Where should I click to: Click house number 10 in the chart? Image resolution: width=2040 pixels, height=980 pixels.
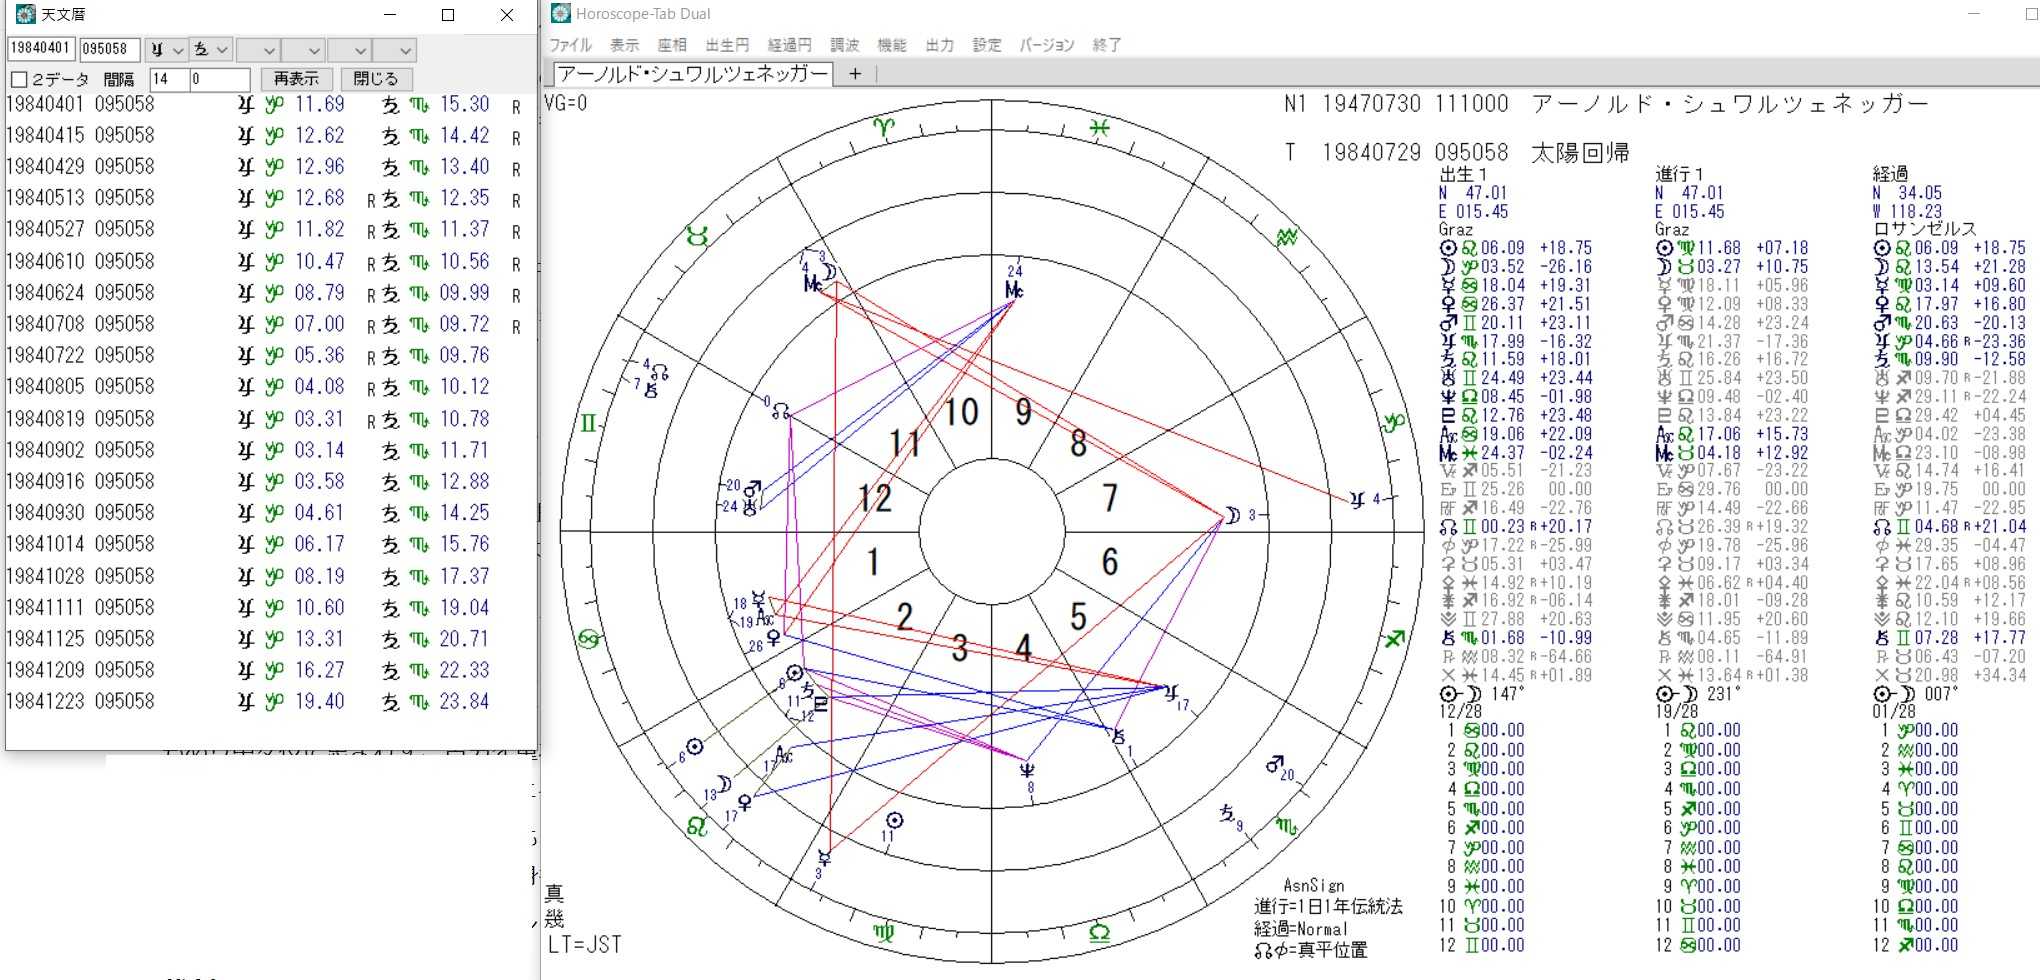point(962,412)
